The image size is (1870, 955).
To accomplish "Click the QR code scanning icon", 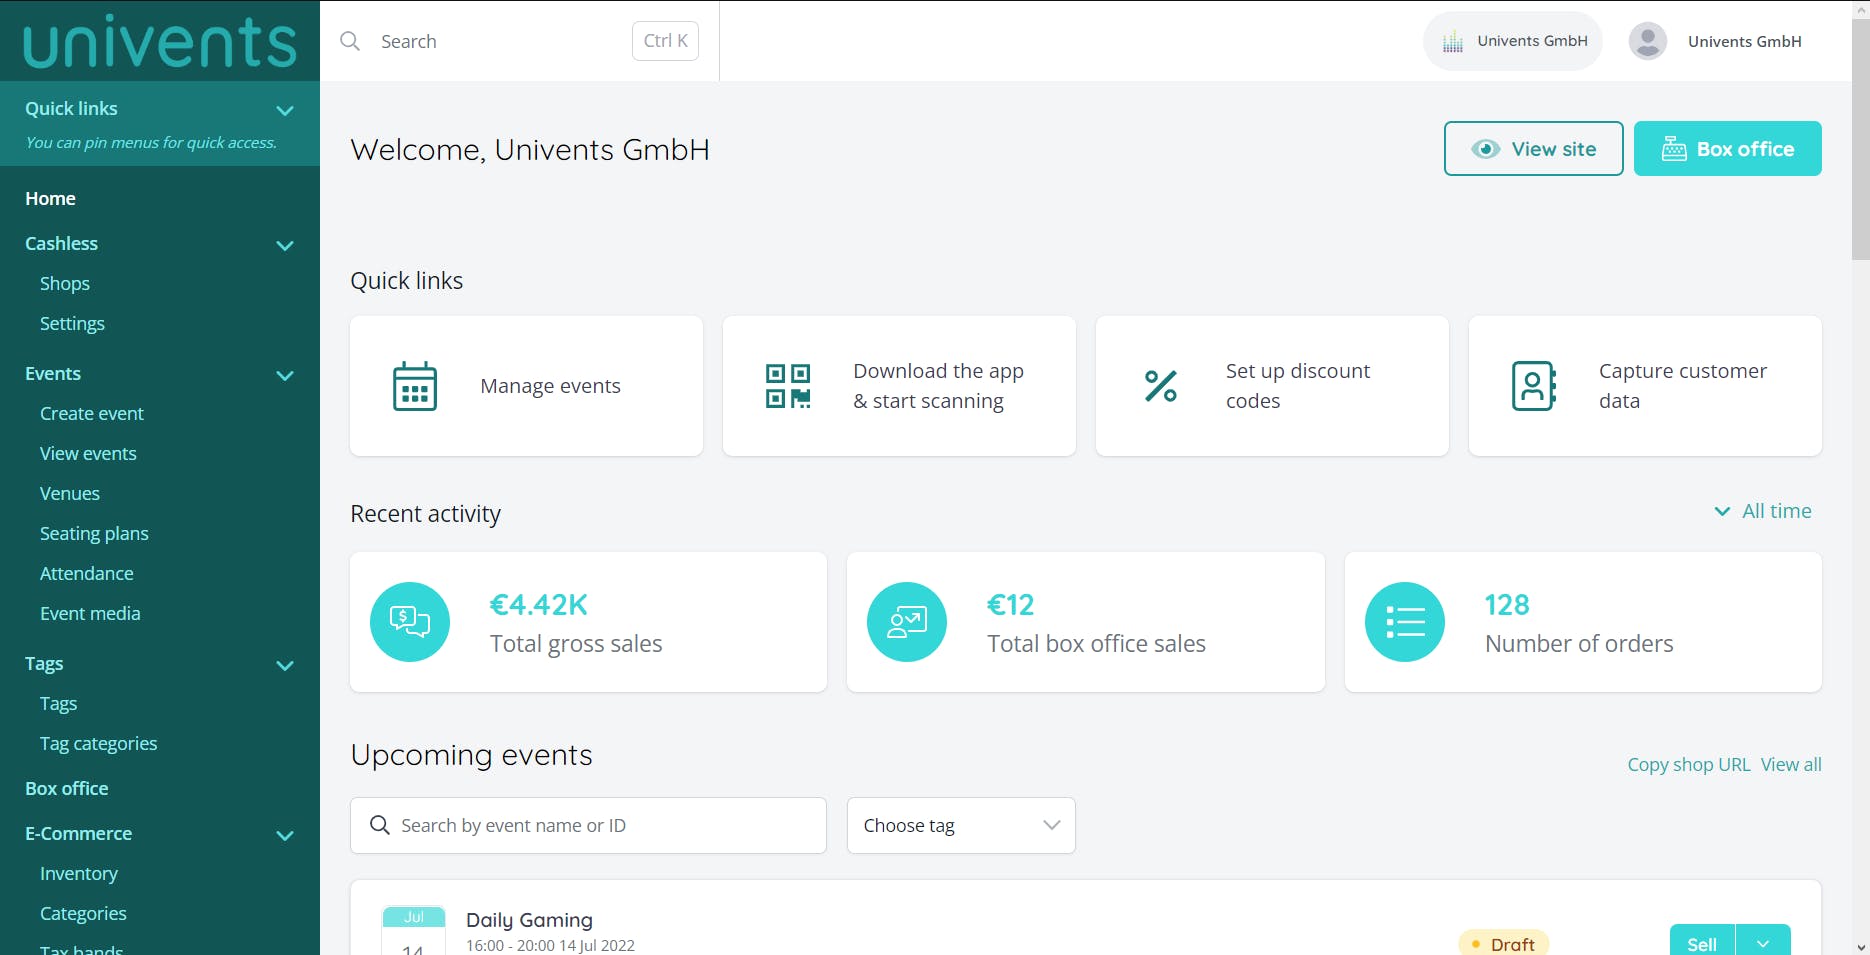I will click(x=788, y=386).
